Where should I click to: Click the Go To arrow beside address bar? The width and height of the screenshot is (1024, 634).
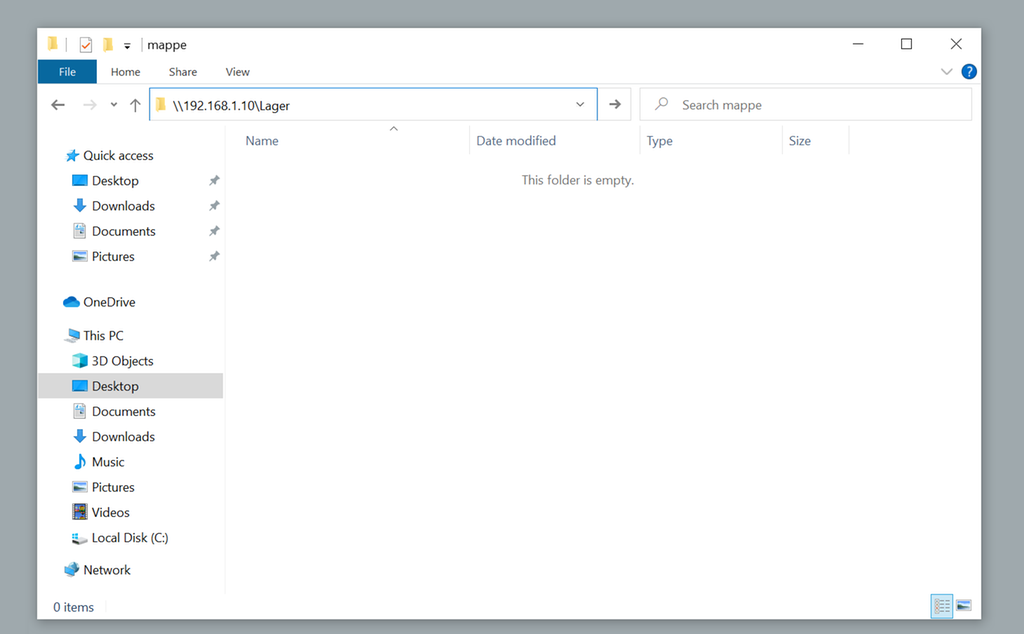(615, 105)
